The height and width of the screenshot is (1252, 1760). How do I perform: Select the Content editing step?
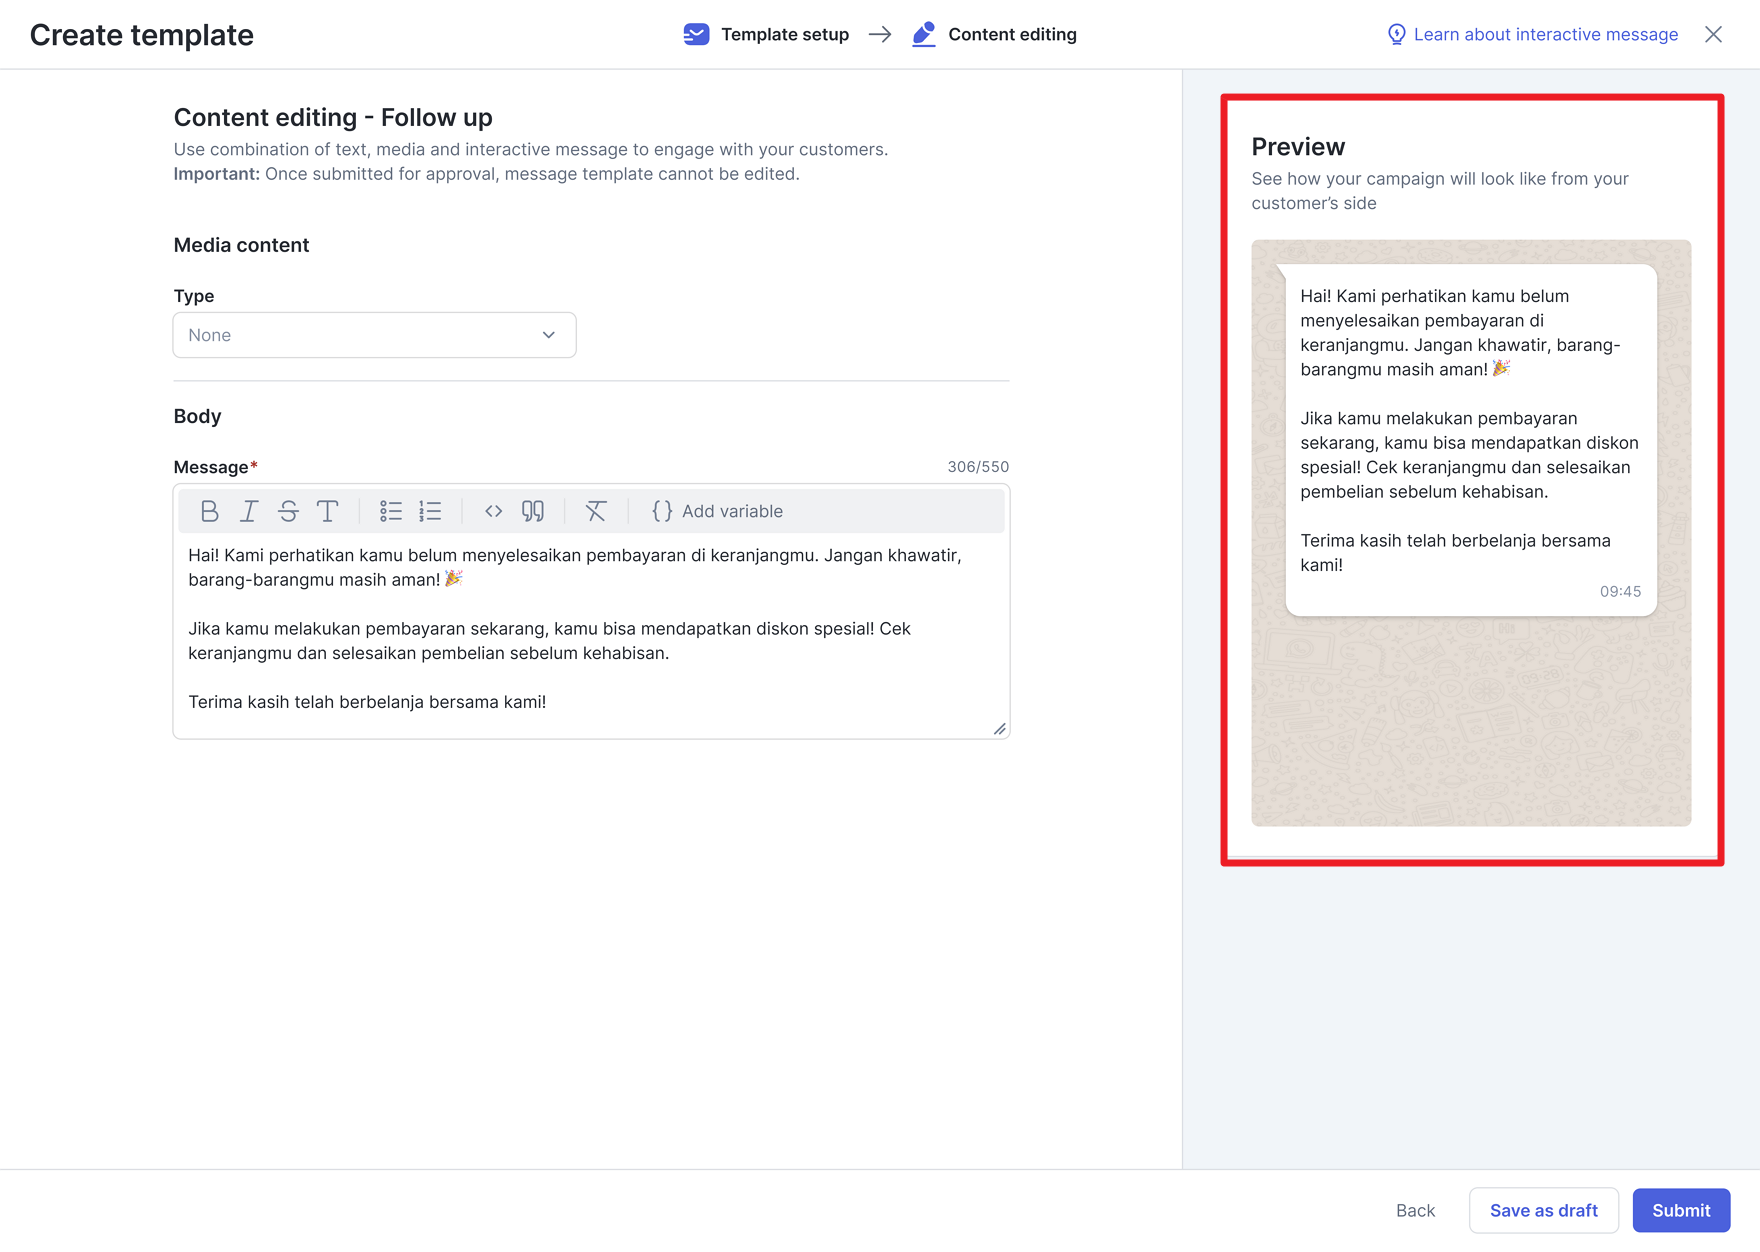click(994, 34)
